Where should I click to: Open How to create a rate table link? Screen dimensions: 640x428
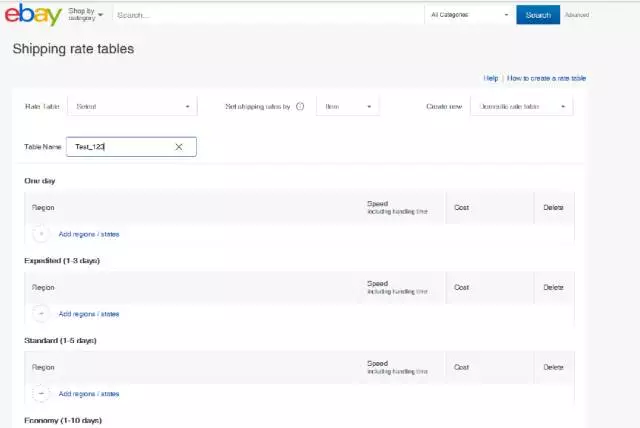tap(546, 78)
